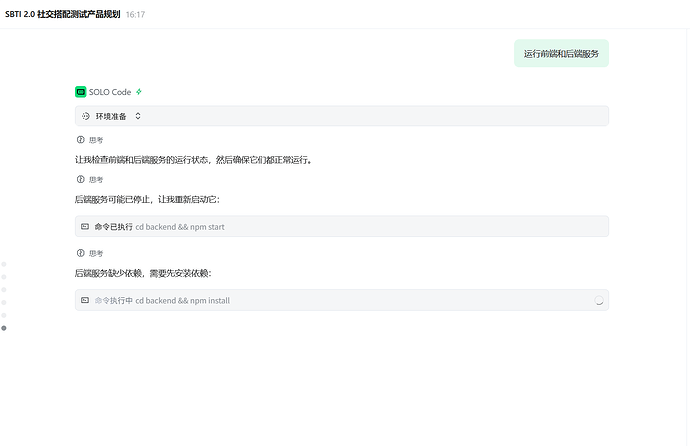
Task: Click the SOLO Code agent name label
Action: (x=110, y=92)
